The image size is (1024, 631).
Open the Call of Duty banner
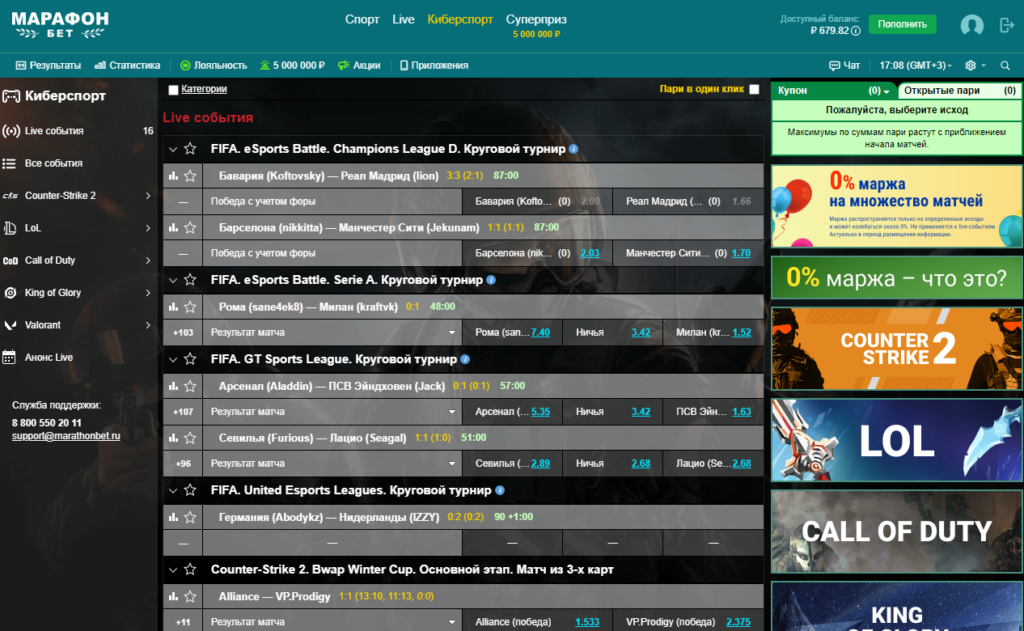897,532
